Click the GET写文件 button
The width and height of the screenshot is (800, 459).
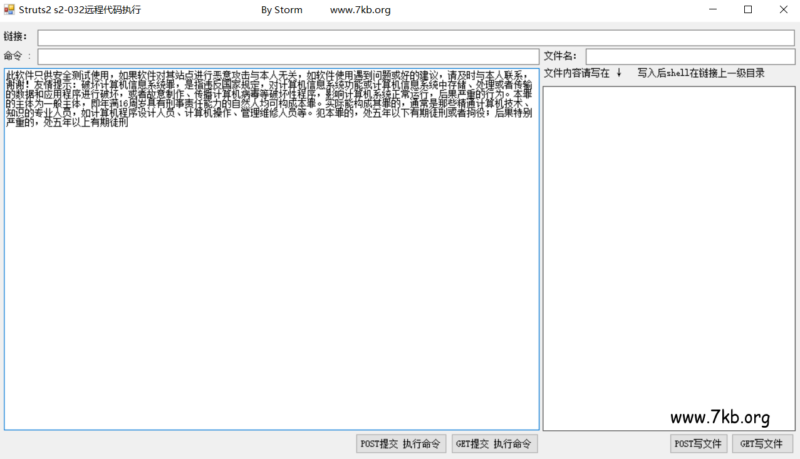[762, 444]
